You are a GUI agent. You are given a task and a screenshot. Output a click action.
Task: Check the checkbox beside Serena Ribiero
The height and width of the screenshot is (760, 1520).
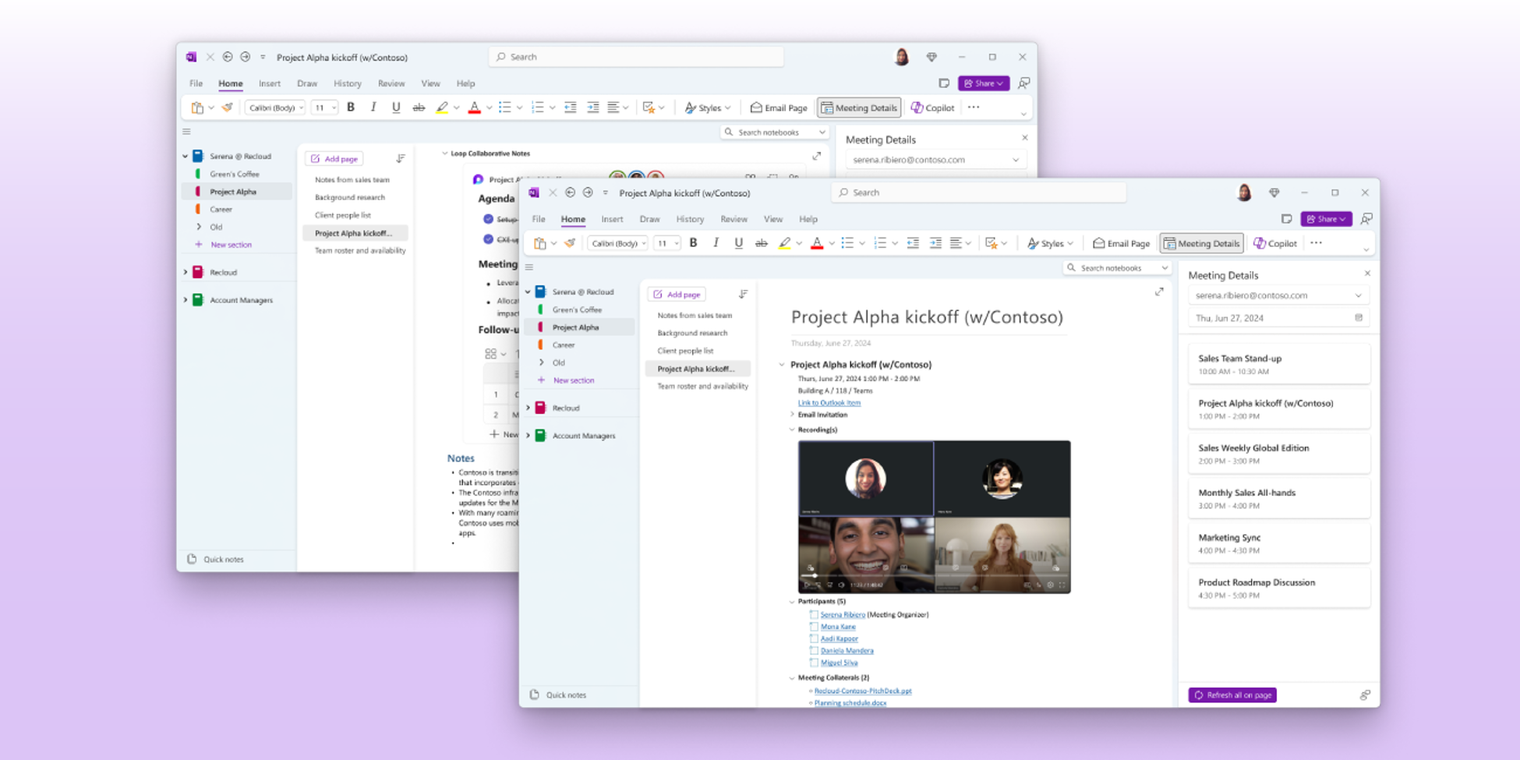[813, 614]
